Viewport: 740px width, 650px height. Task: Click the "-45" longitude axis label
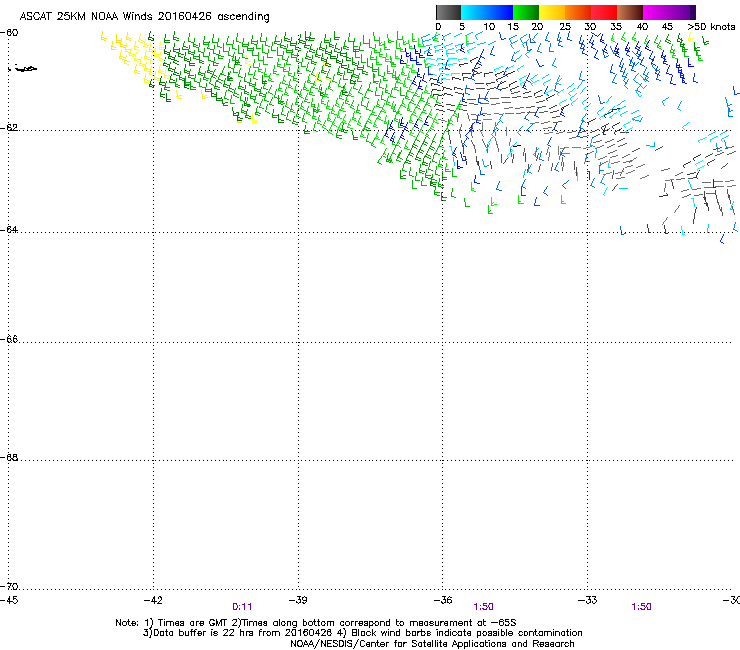10,600
